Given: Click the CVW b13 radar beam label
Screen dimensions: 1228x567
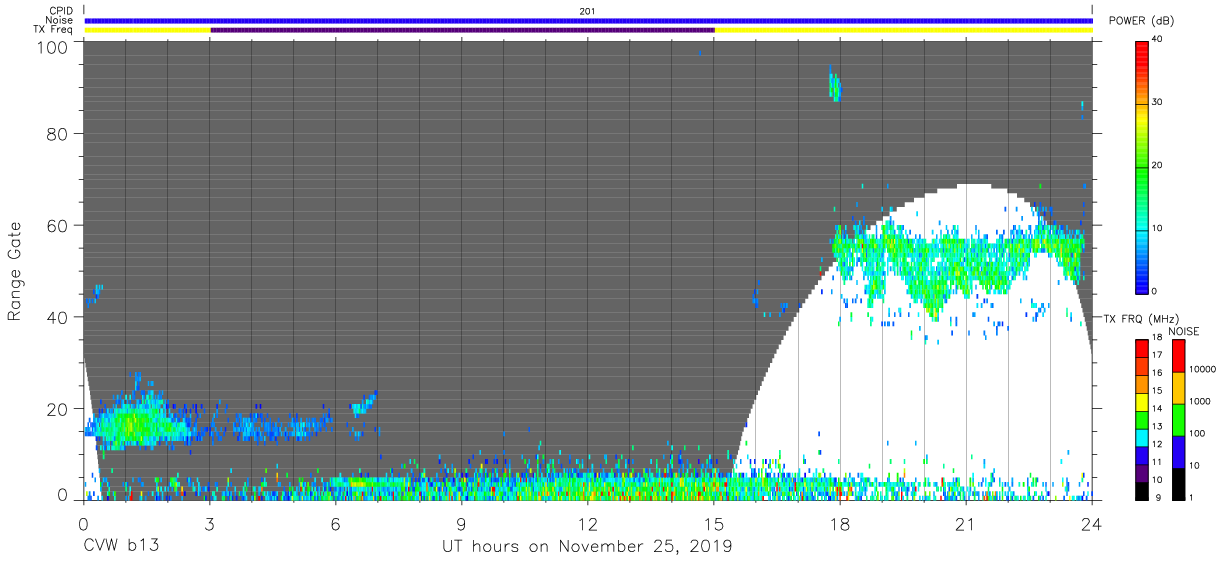Looking at the screenshot, I should (121, 547).
